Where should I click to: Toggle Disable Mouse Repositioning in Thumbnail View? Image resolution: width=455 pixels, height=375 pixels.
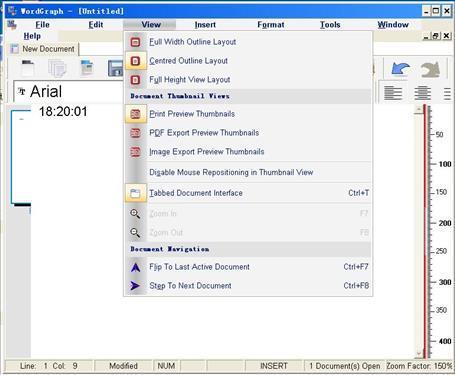coord(248,172)
